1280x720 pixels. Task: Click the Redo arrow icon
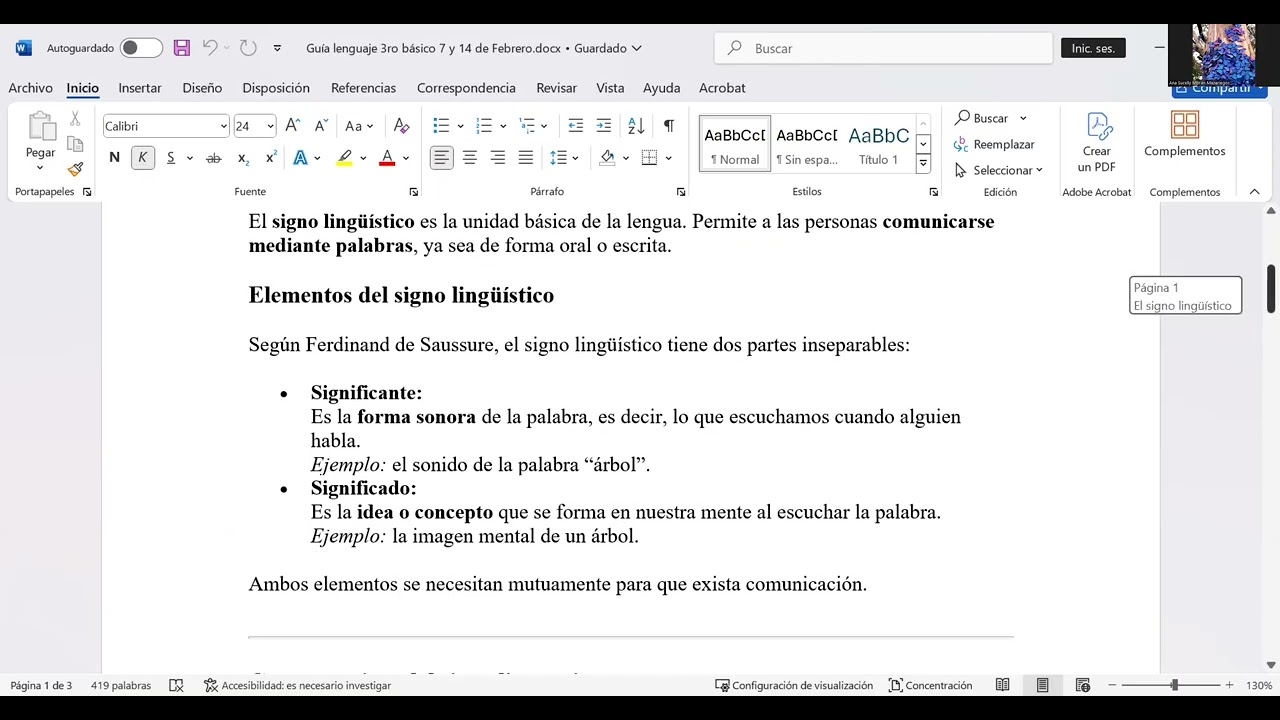tap(248, 48)
